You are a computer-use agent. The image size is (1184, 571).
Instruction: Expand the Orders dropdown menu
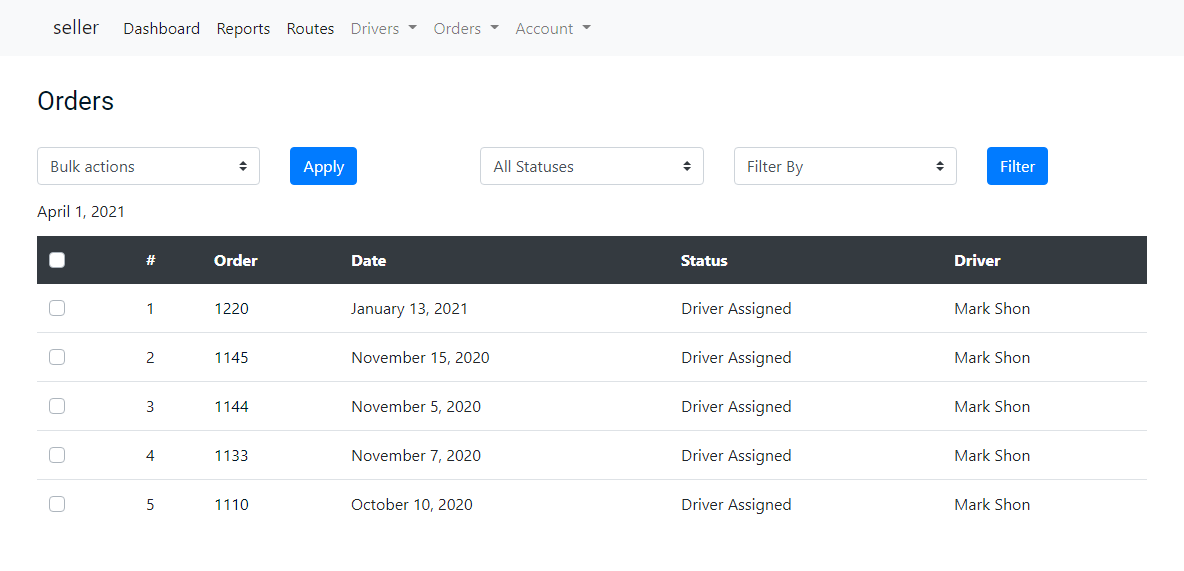(466, 29)
